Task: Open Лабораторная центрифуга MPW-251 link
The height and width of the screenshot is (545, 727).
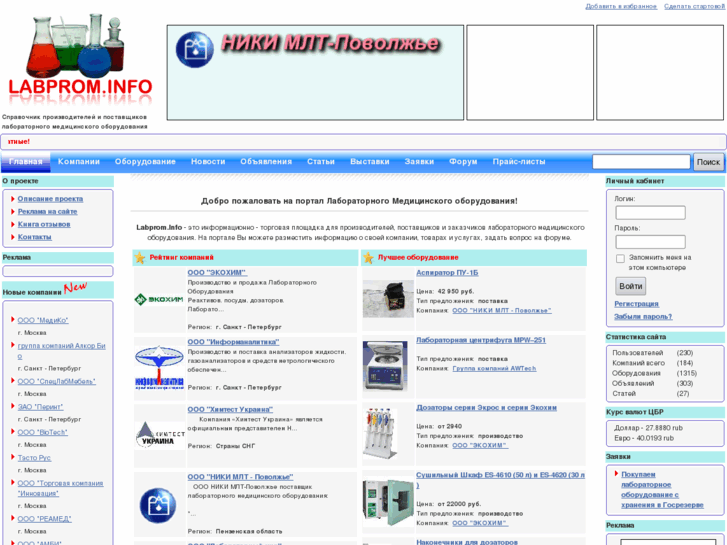Action: tap(481, 340)
